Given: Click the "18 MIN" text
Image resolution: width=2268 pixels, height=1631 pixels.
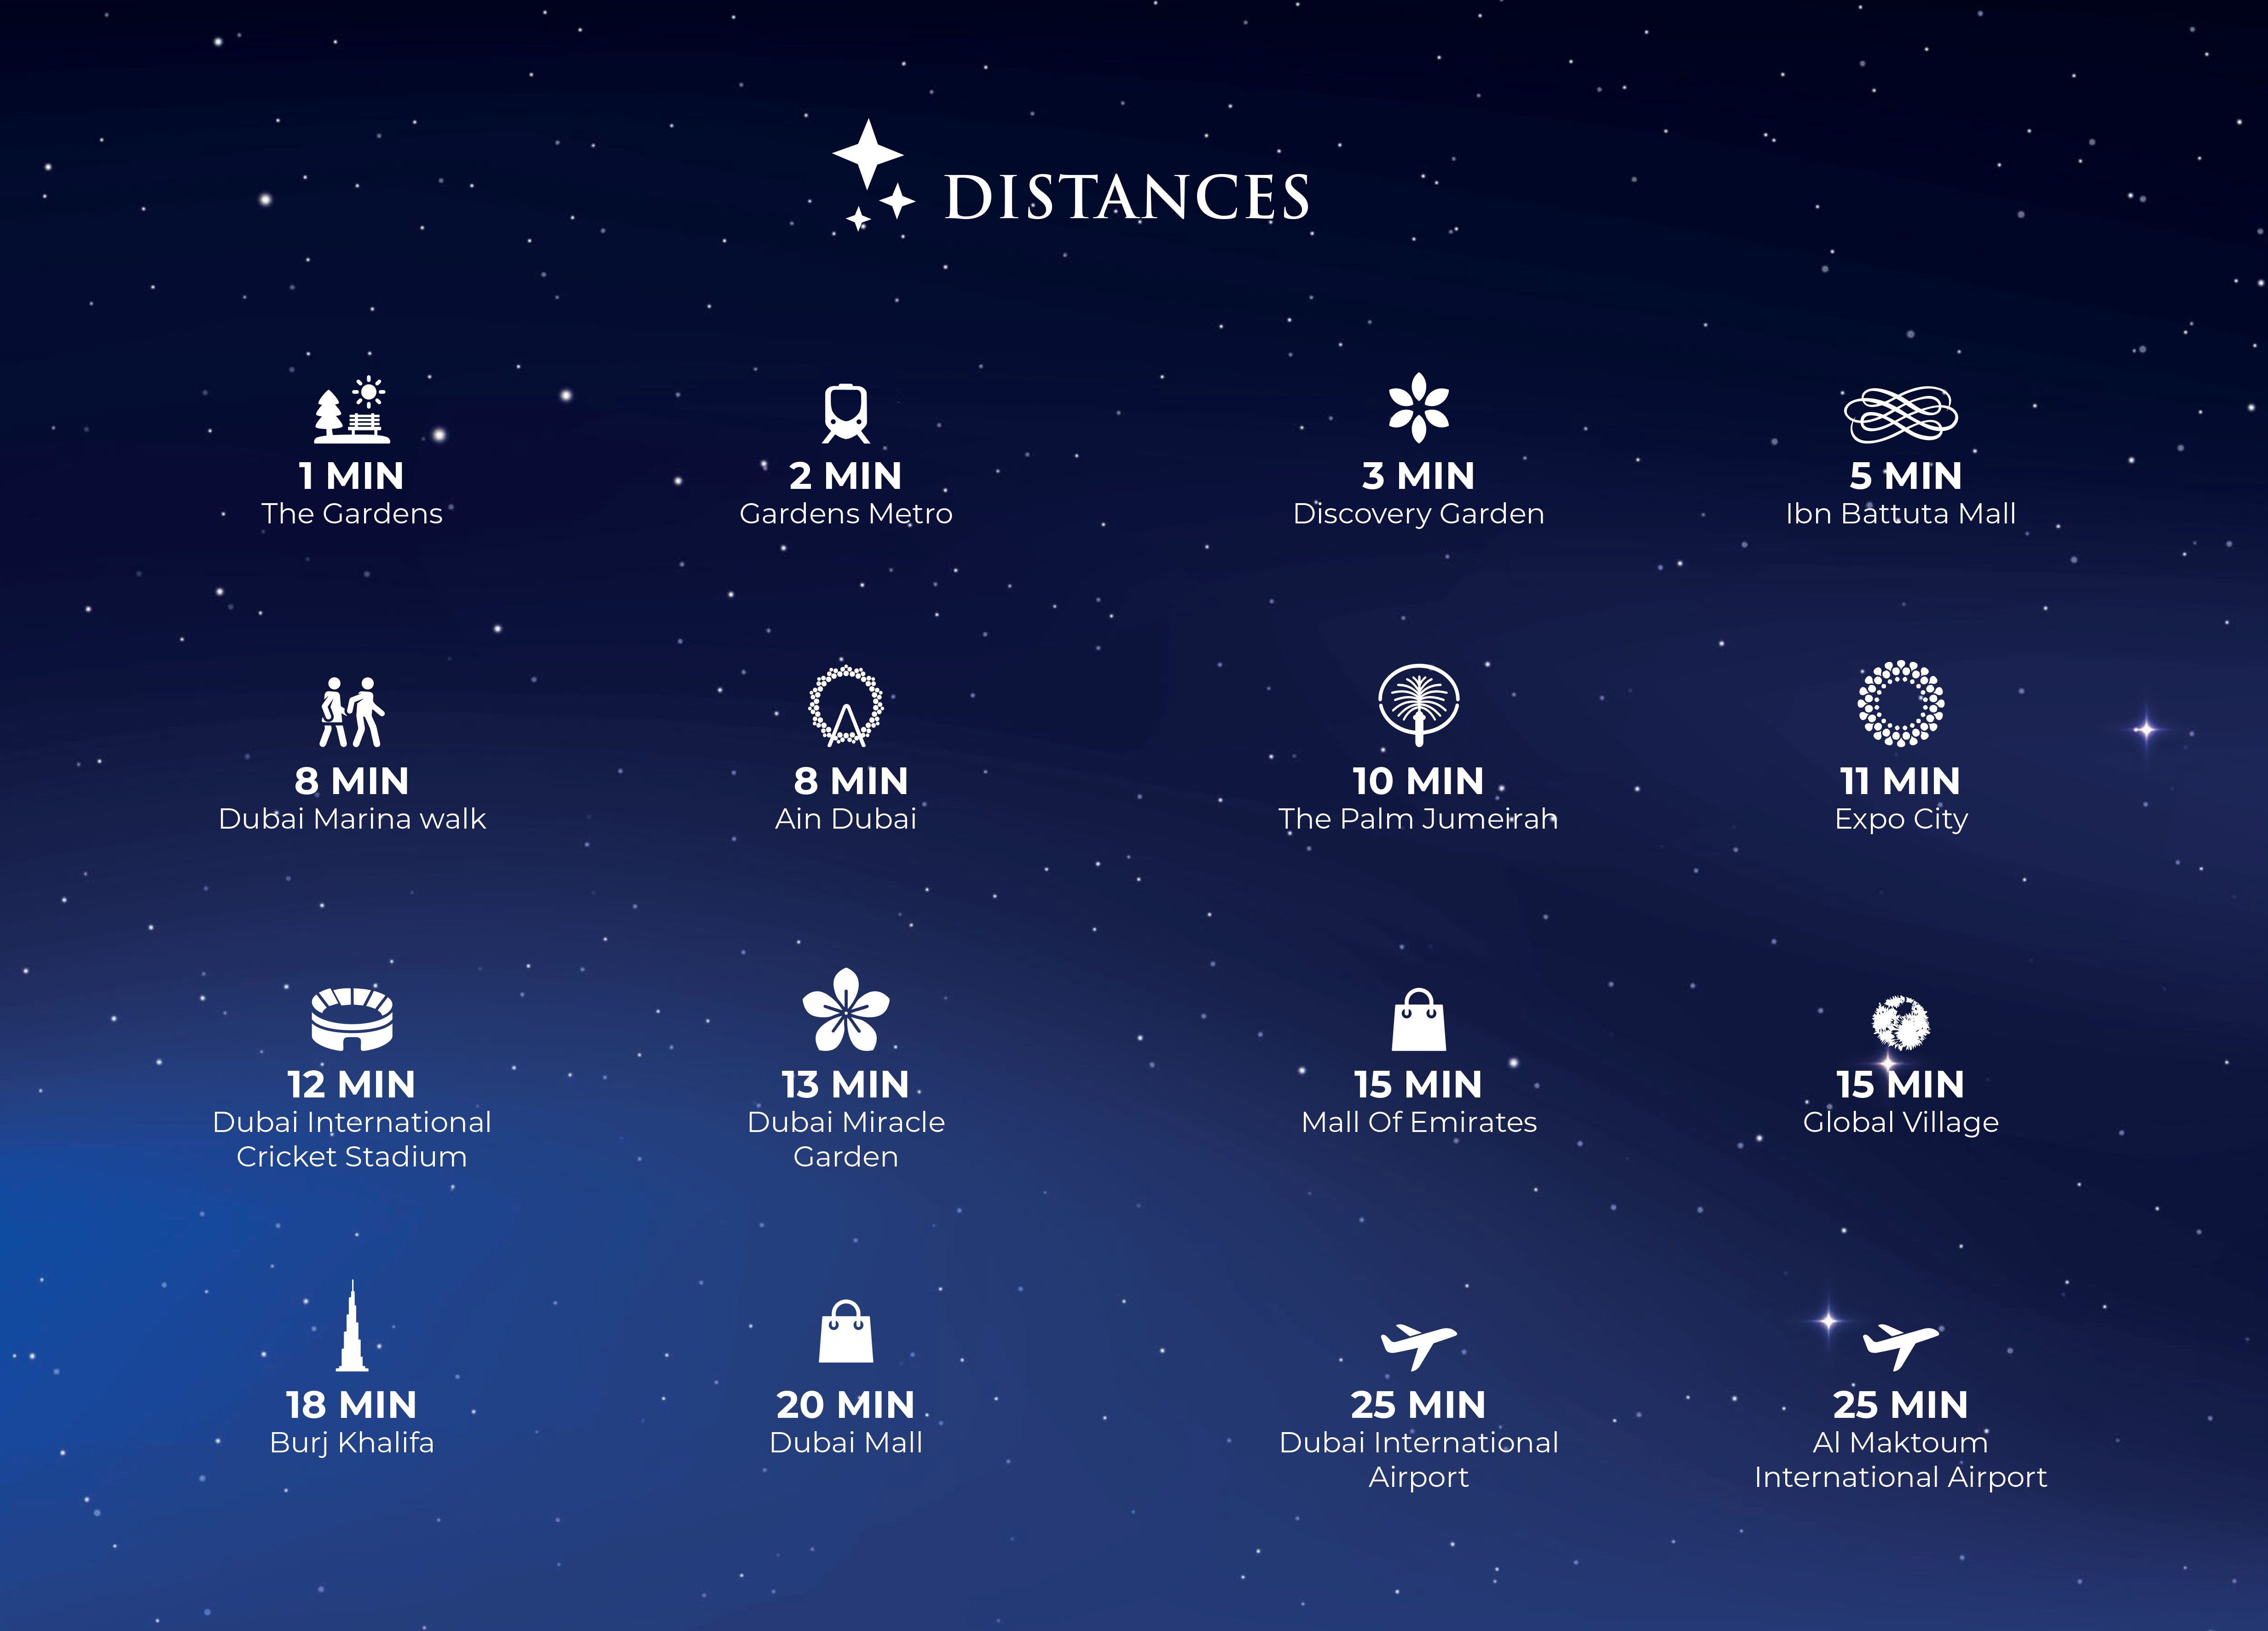Looking at the screenshot, I should 351,1405.
